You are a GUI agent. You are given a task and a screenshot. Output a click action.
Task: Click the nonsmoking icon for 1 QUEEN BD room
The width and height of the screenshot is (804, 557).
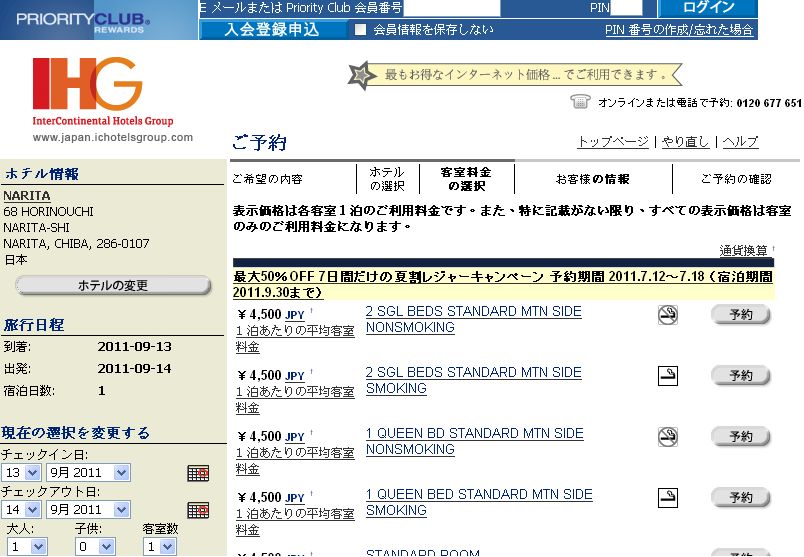[x=668, y=436]
